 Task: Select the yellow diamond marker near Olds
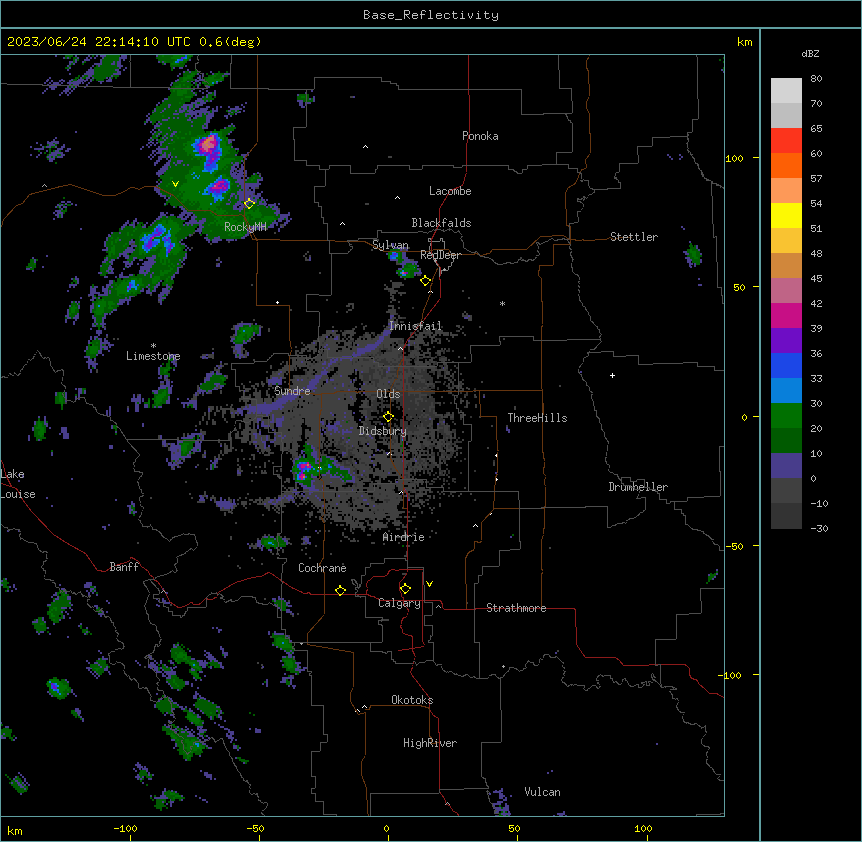[388, 417]
